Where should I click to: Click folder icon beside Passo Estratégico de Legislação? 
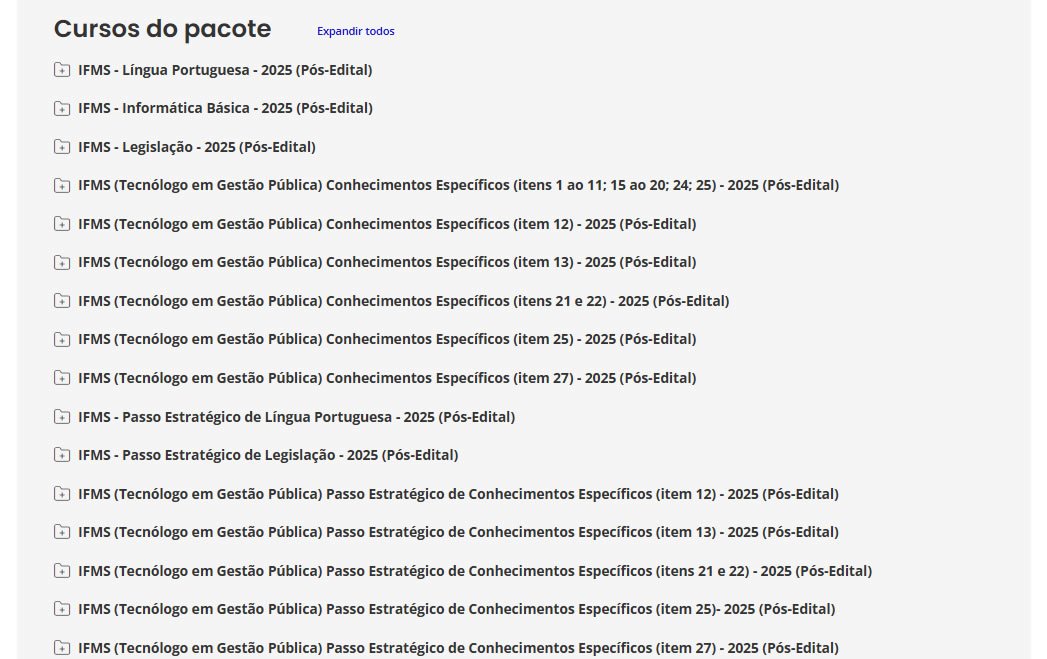click(62, 455)
